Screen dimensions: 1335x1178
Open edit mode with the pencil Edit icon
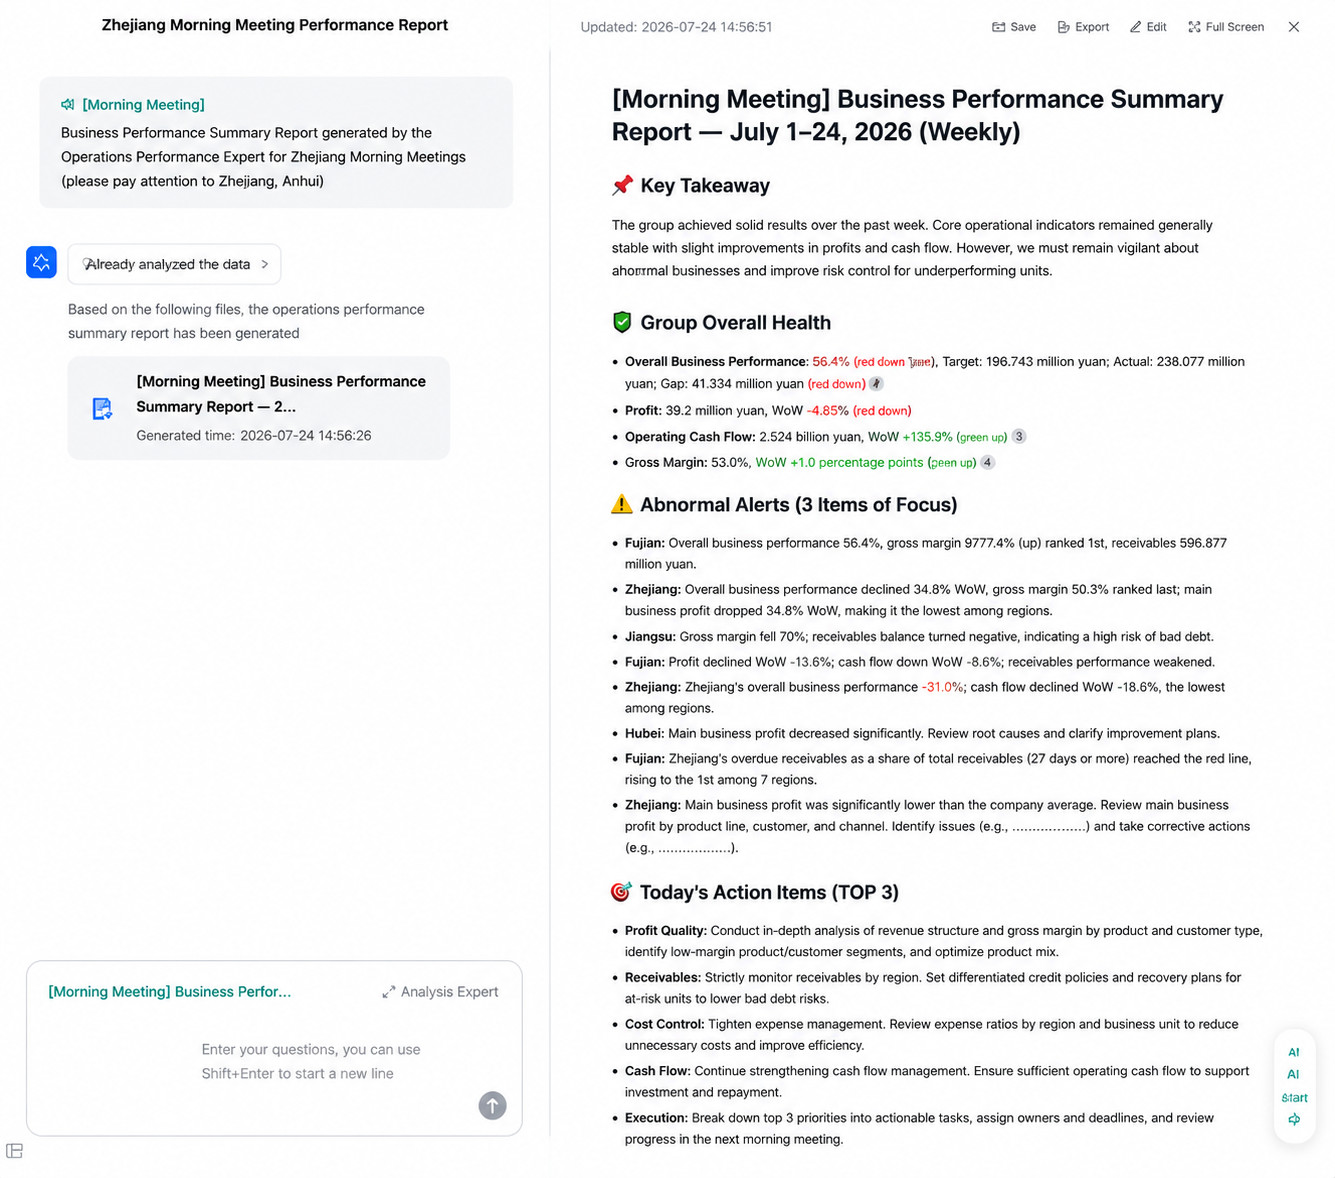pyautogui.click(x=1135, y=27)
